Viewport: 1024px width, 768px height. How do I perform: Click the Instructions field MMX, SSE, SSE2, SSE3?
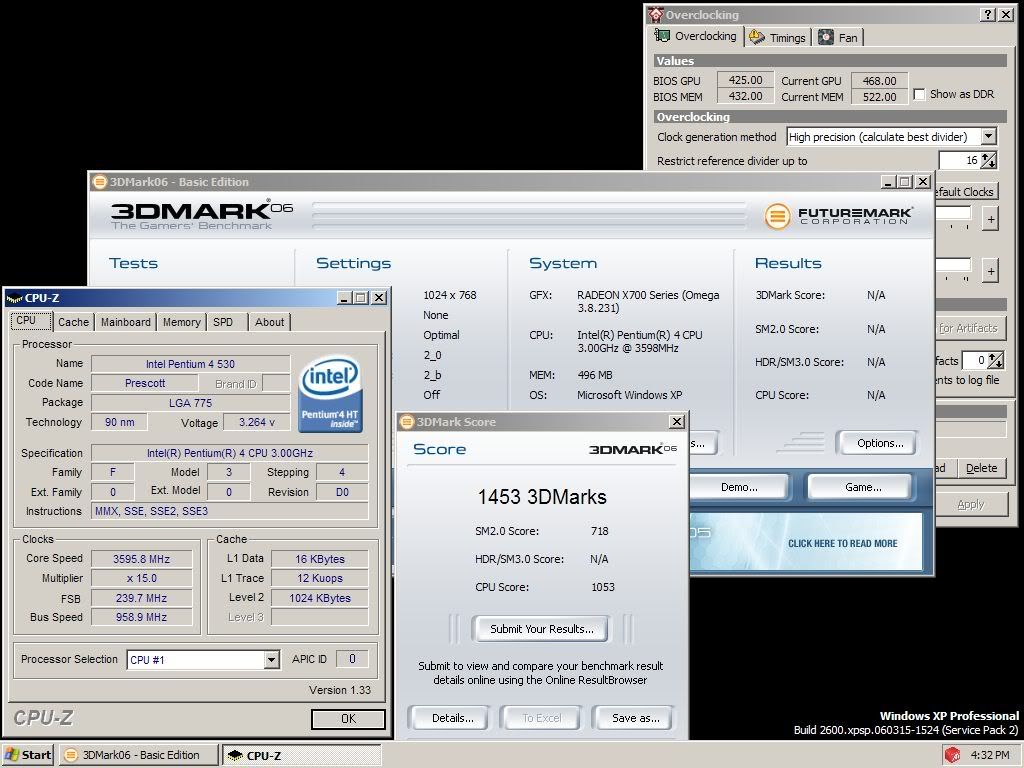230,511
